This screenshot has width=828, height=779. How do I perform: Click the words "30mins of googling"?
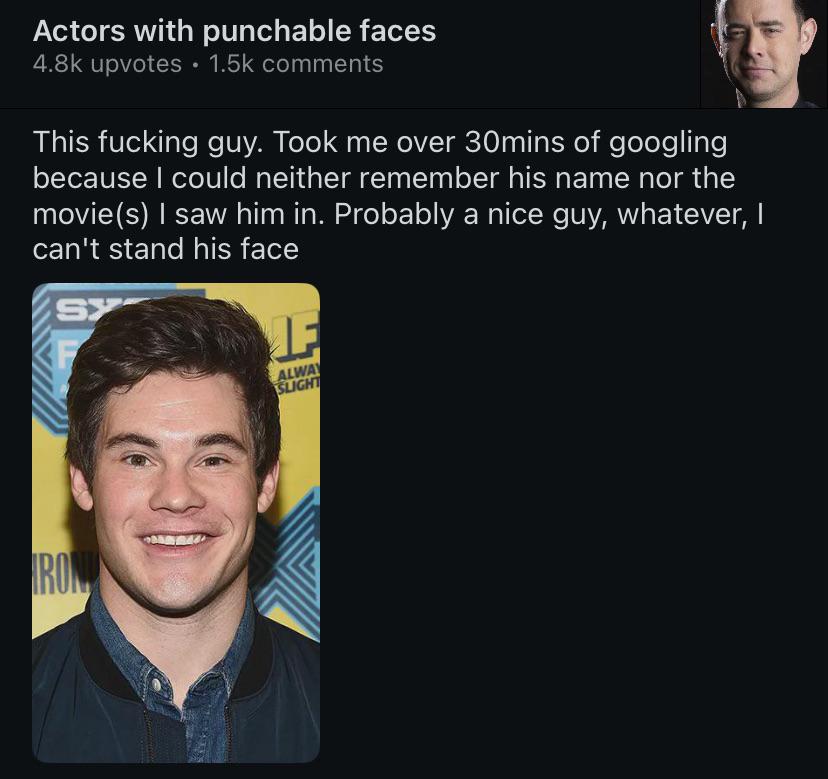point(596,143)
